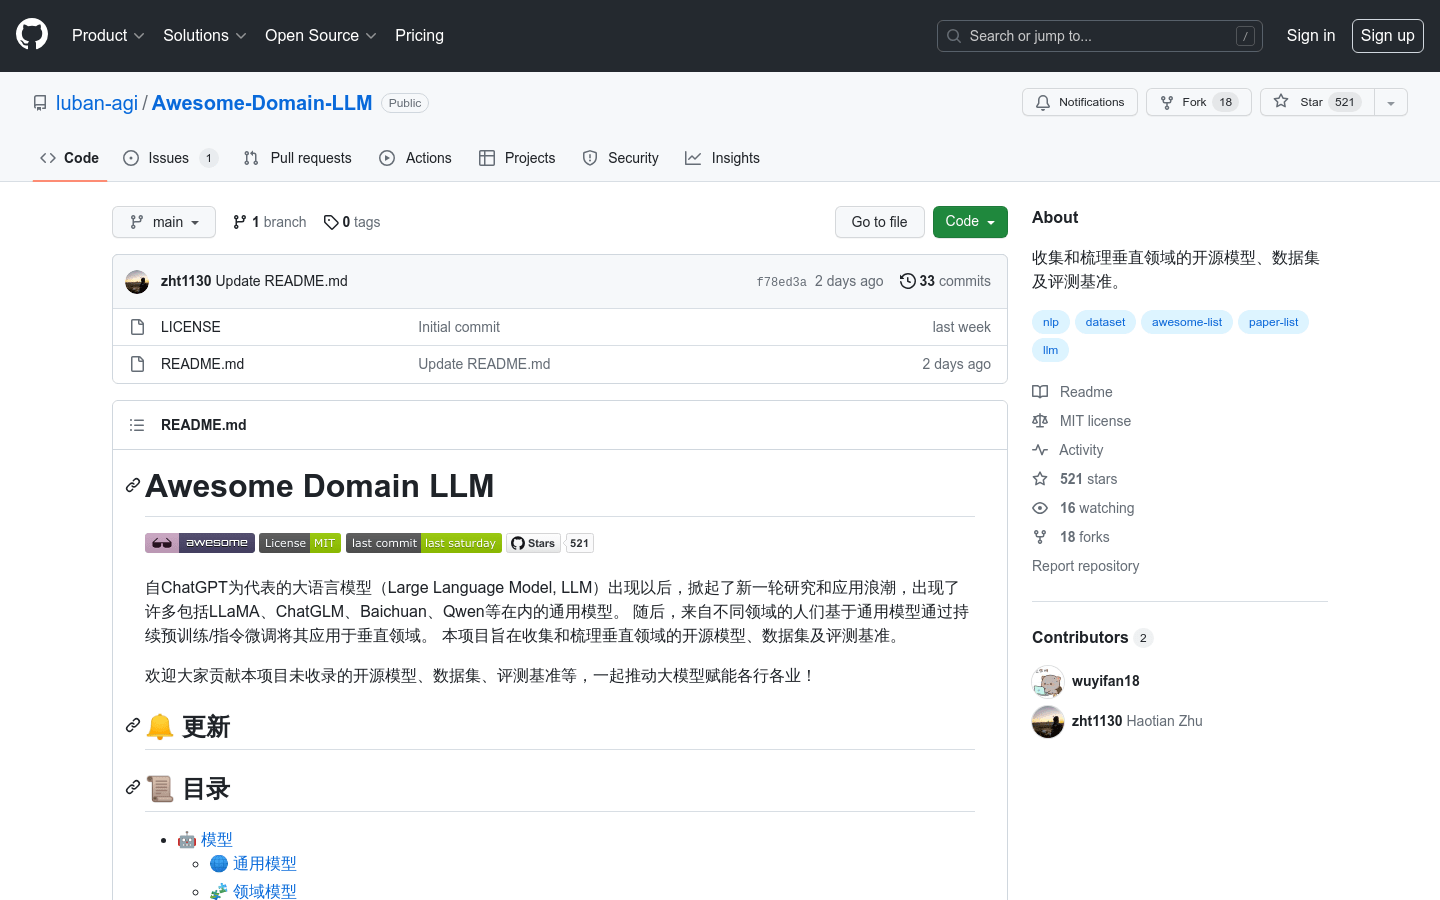Screen dimensions: 1440x900
Task: Switch to the Issues tab
Action: point(170,158)
